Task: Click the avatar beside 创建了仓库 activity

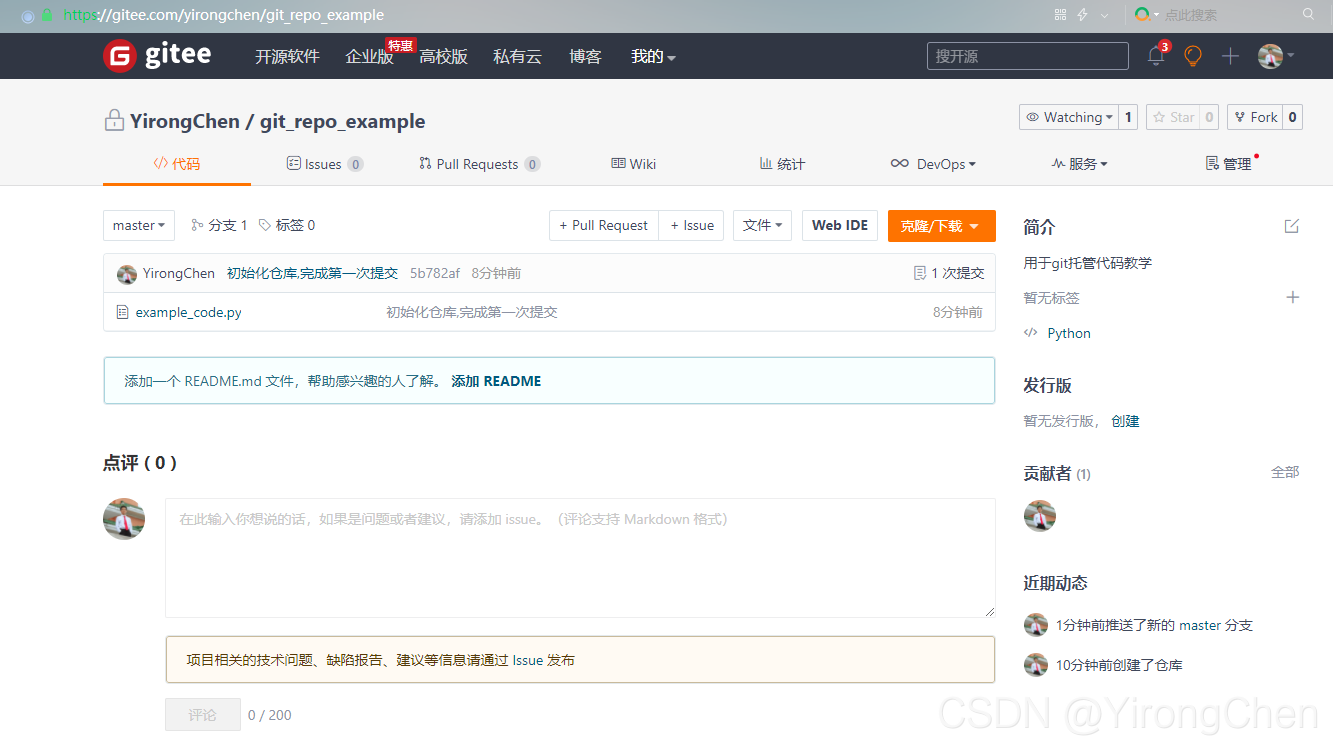Action: (x=1036, y=665)
